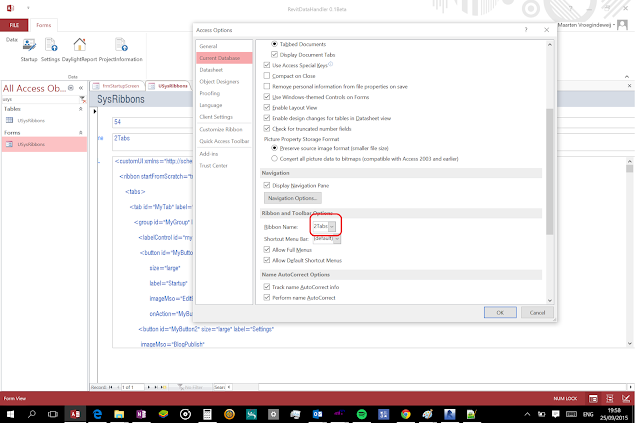Viewport: 640px width, 423px height.
Task: Click the Access Options vertical scrollbar
Action: coord(550,171)
